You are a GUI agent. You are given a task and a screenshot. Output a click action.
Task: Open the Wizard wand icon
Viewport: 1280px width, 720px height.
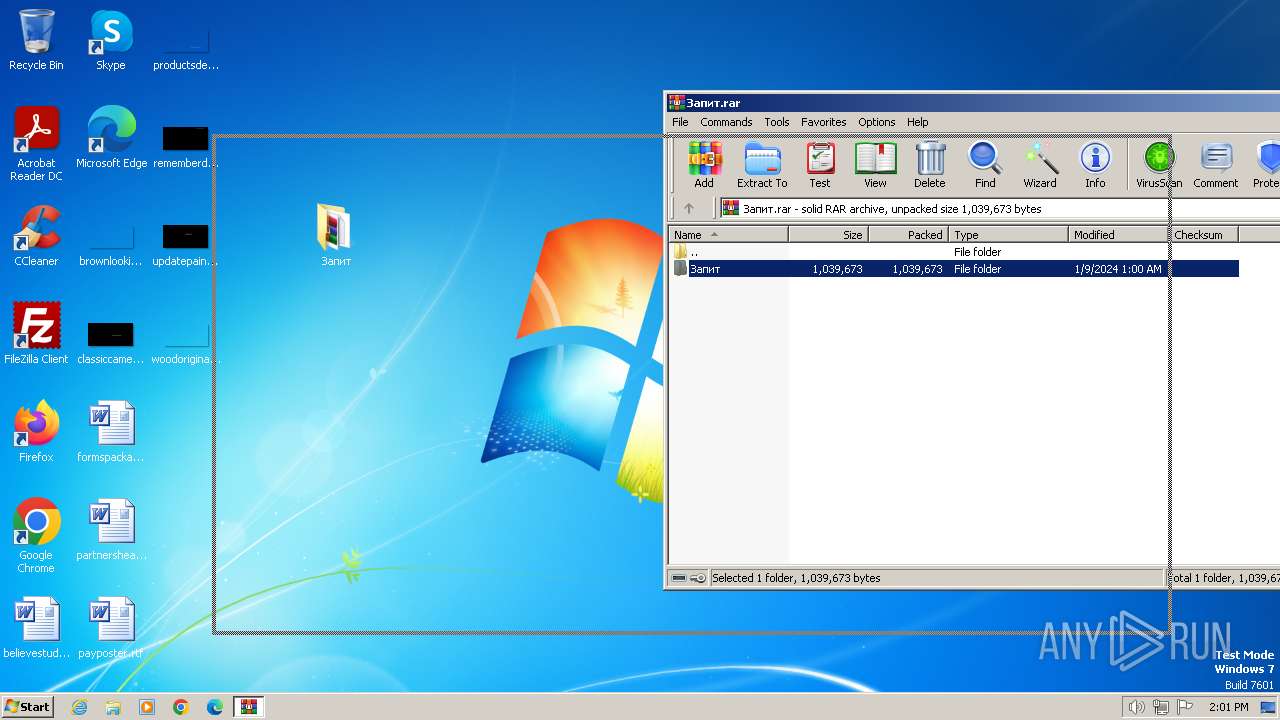[1040, 165]
